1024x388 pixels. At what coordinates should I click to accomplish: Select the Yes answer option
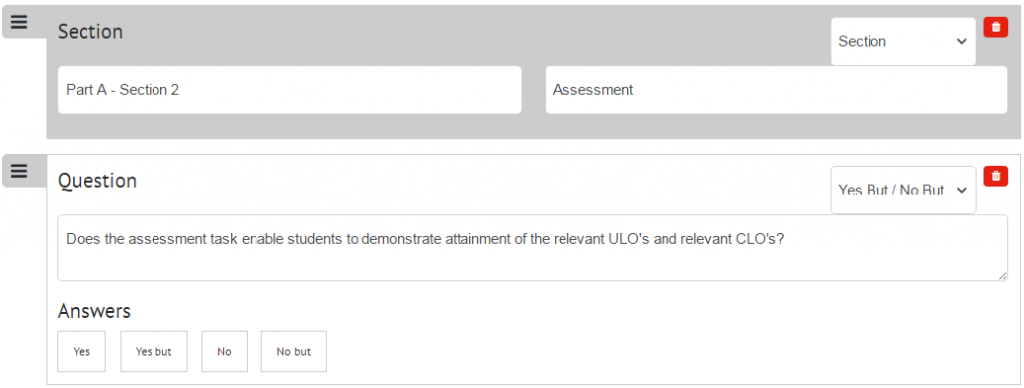(82, 351)
